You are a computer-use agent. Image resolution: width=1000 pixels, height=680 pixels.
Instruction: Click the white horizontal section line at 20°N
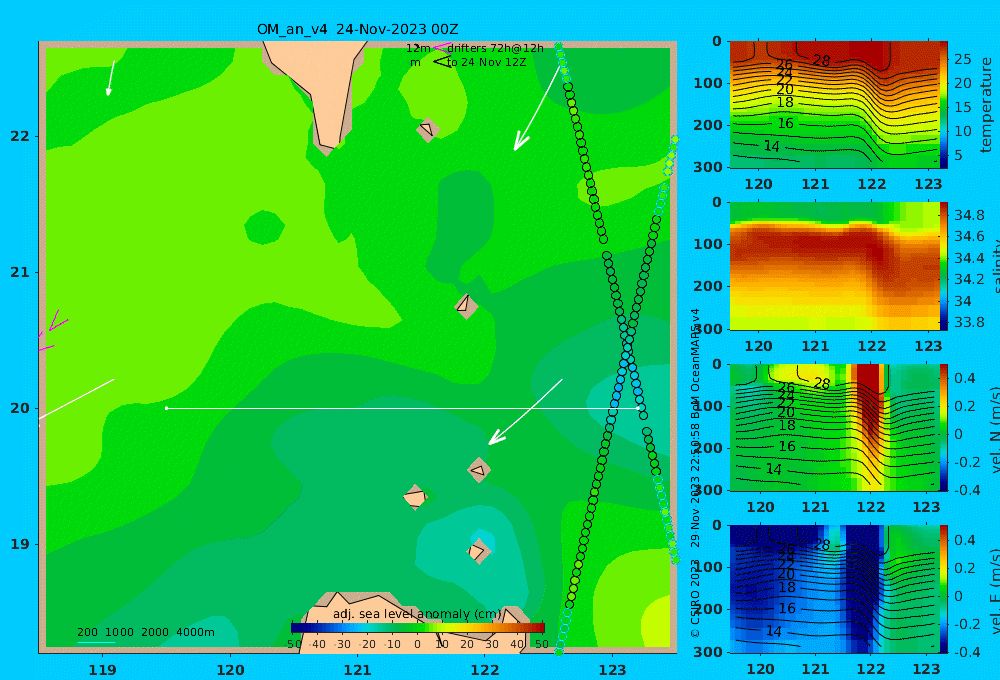[402, 408]
